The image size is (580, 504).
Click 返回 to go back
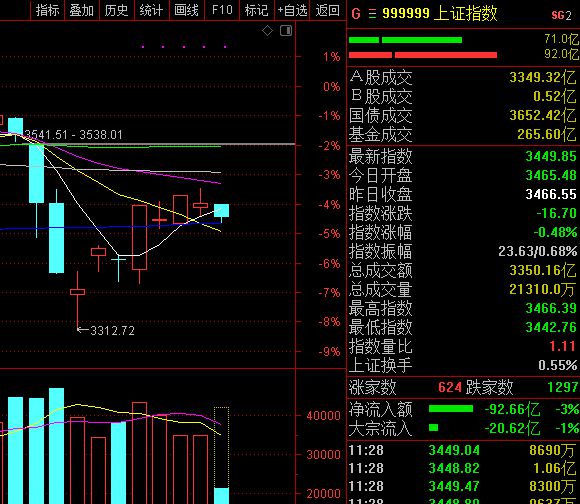[327, 10]
